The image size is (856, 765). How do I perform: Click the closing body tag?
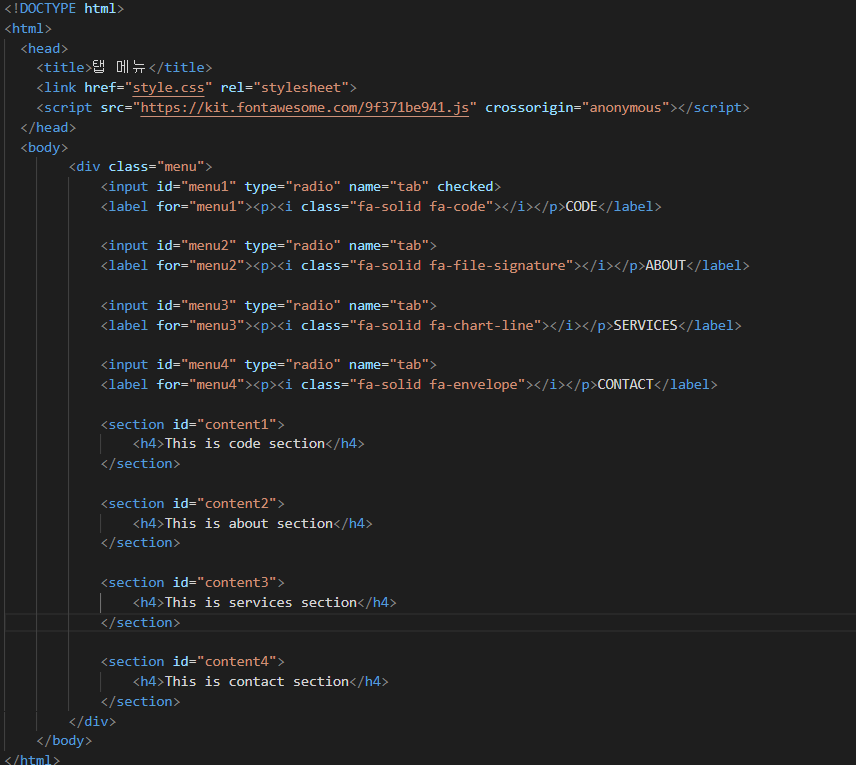tap(64, 740)
